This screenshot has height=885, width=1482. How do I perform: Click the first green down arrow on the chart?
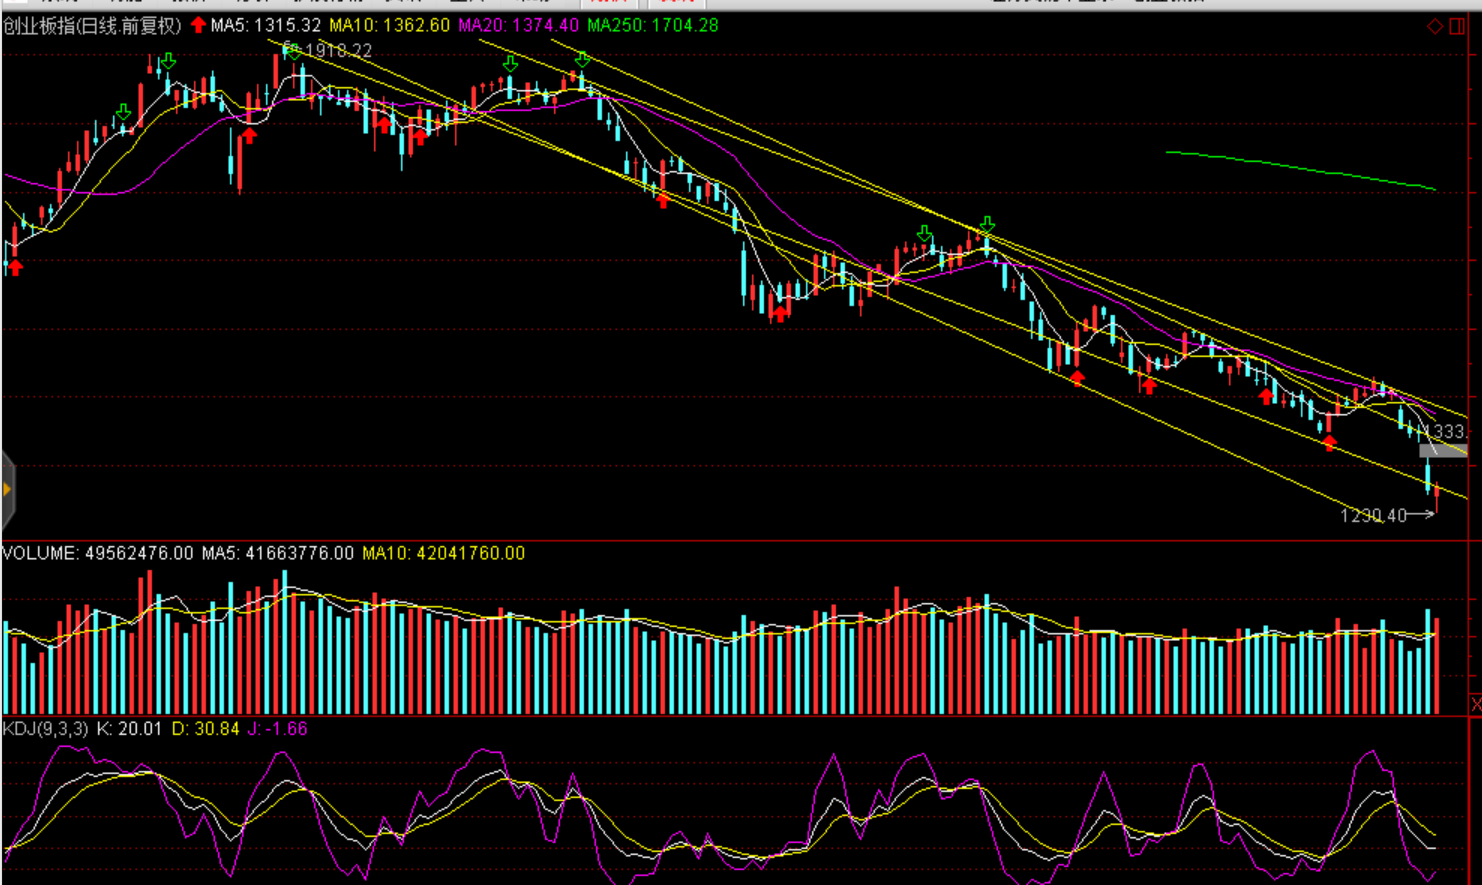(x=123, y=112)
